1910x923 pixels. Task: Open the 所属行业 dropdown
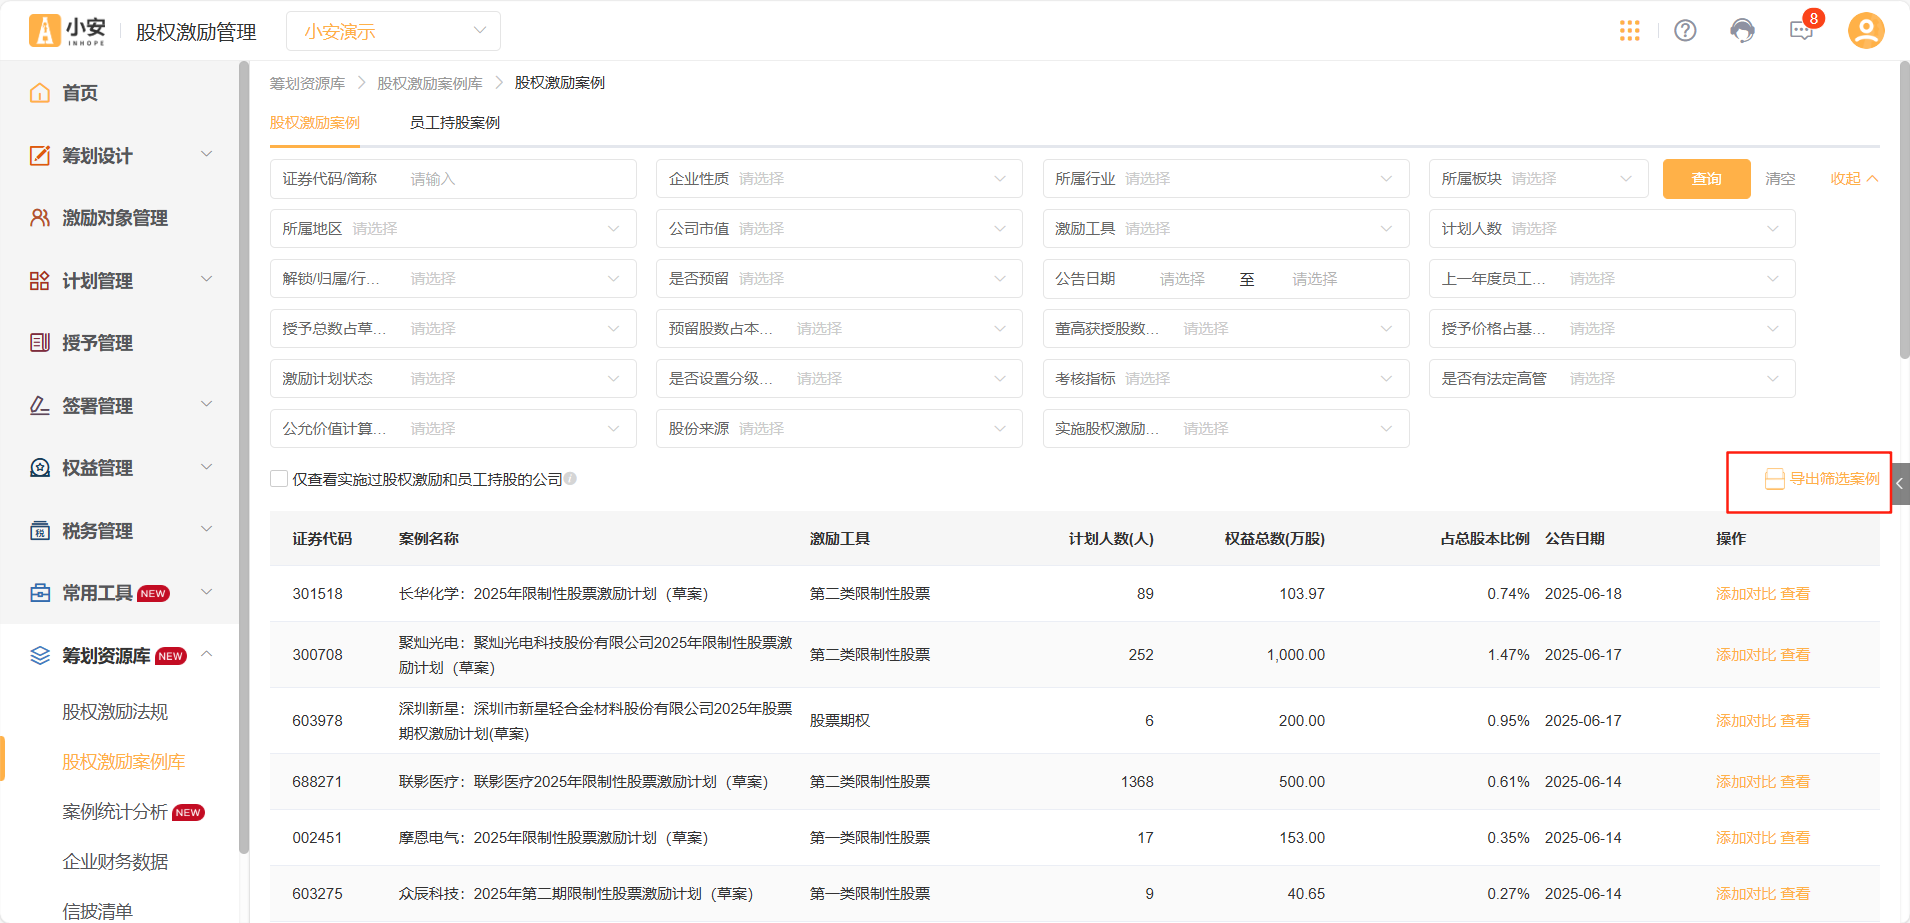click(1226, 179)
